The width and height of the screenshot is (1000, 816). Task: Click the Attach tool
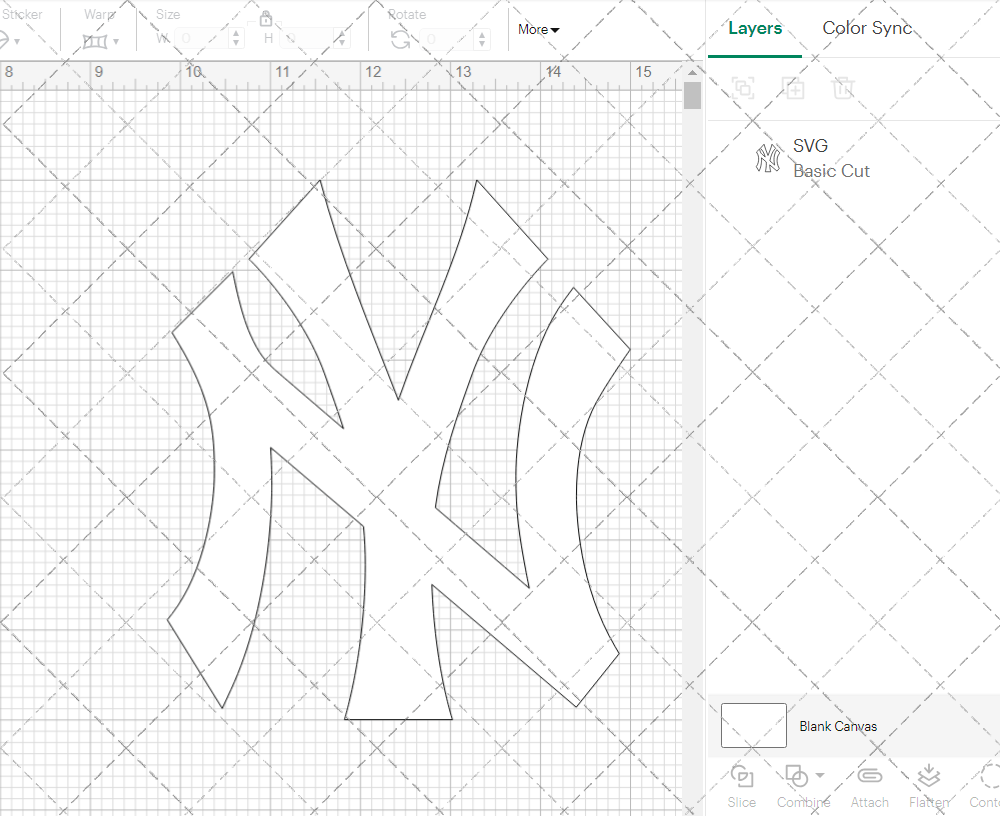pos(869,787)
